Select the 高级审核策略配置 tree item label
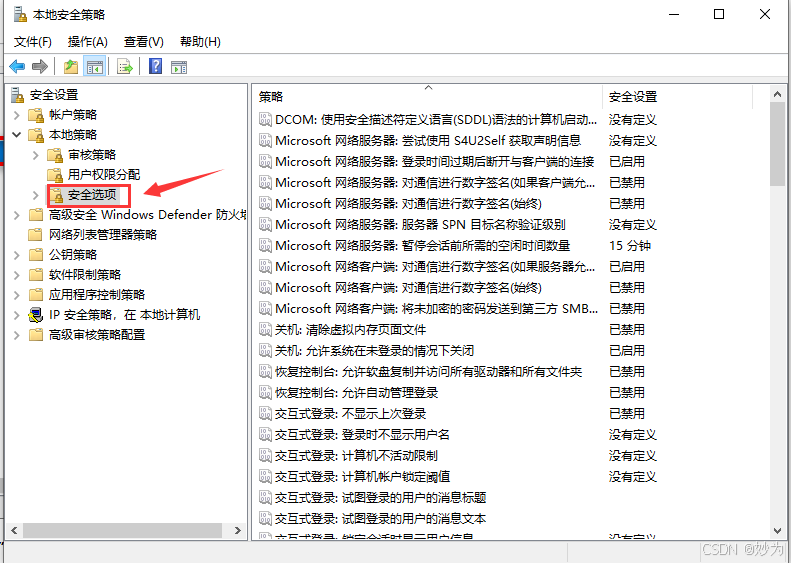 tap(97, 334)
